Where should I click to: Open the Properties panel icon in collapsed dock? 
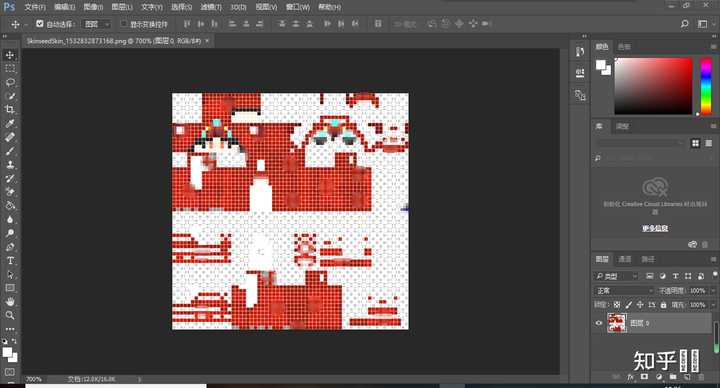(x=580, y=73)
